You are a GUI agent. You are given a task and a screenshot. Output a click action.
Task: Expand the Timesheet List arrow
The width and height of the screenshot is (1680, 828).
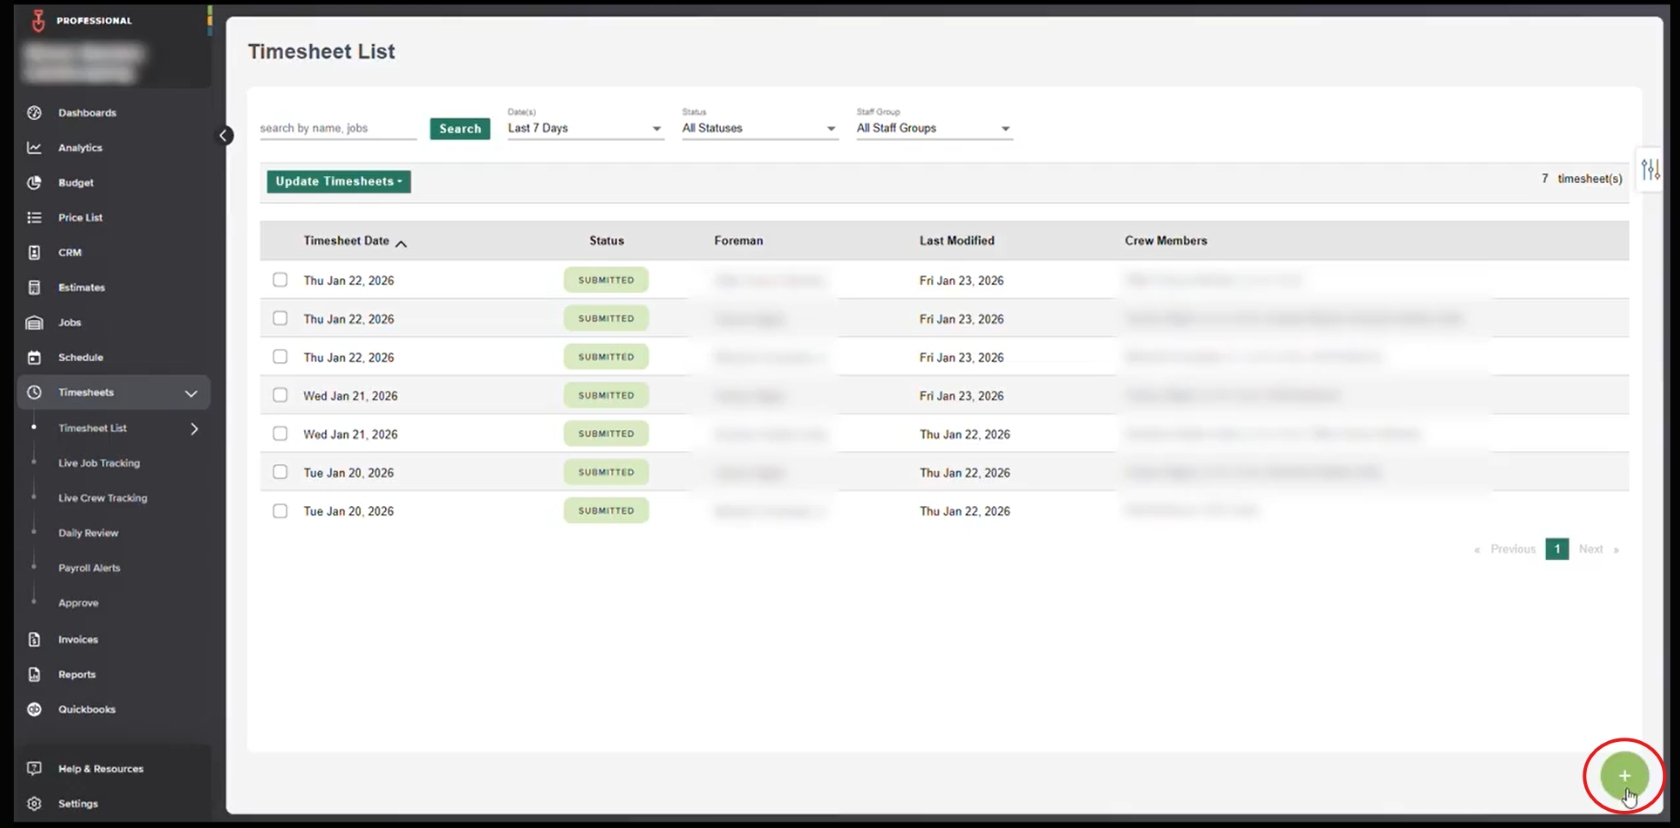pos(194,429)
